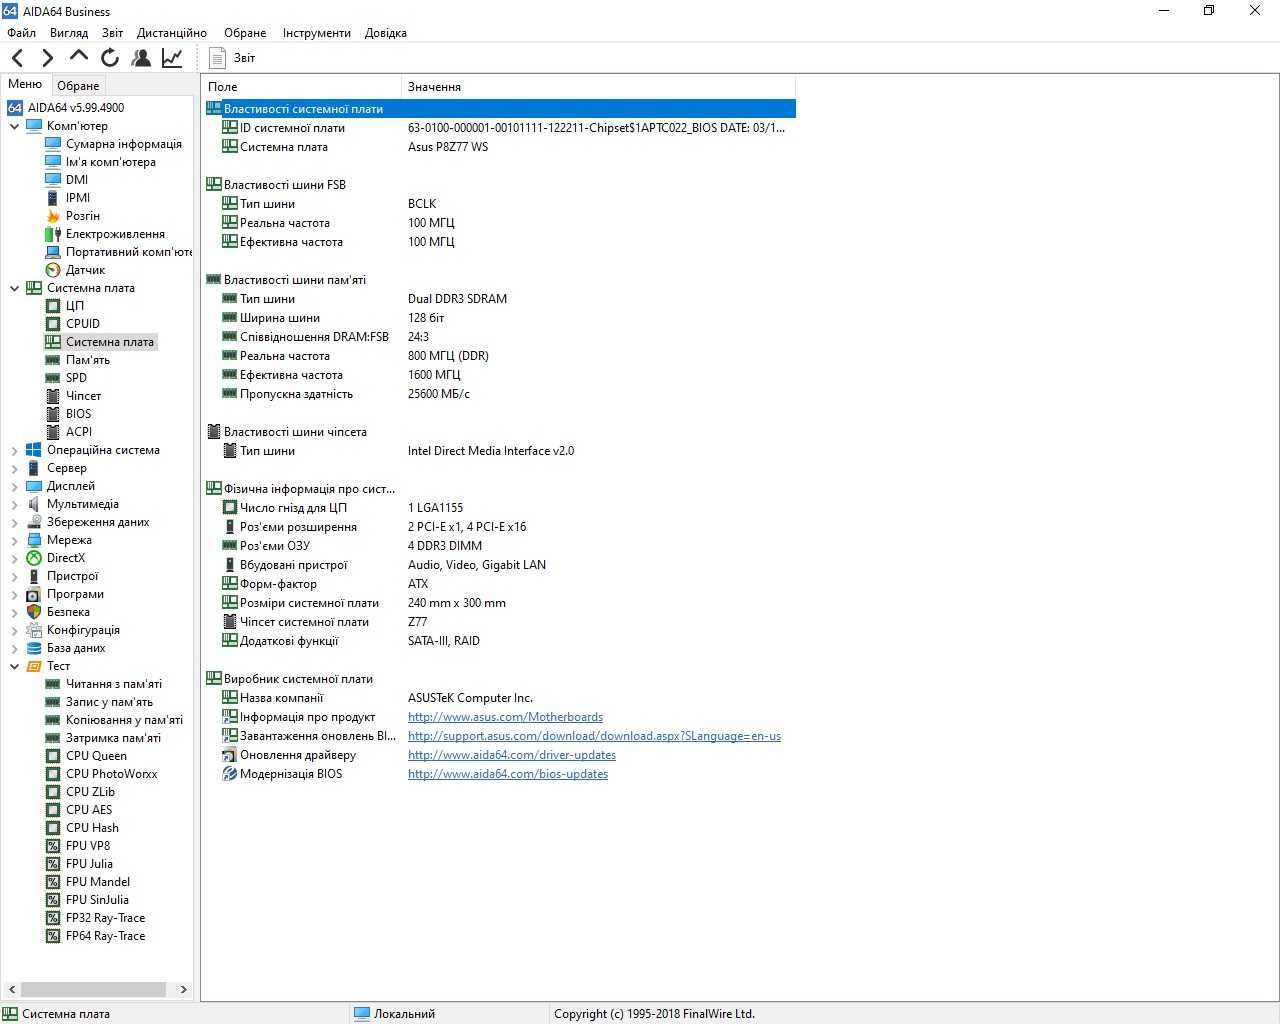Select the Чіпсет системної плати row

pyautogui.click(x=500, y=621)
